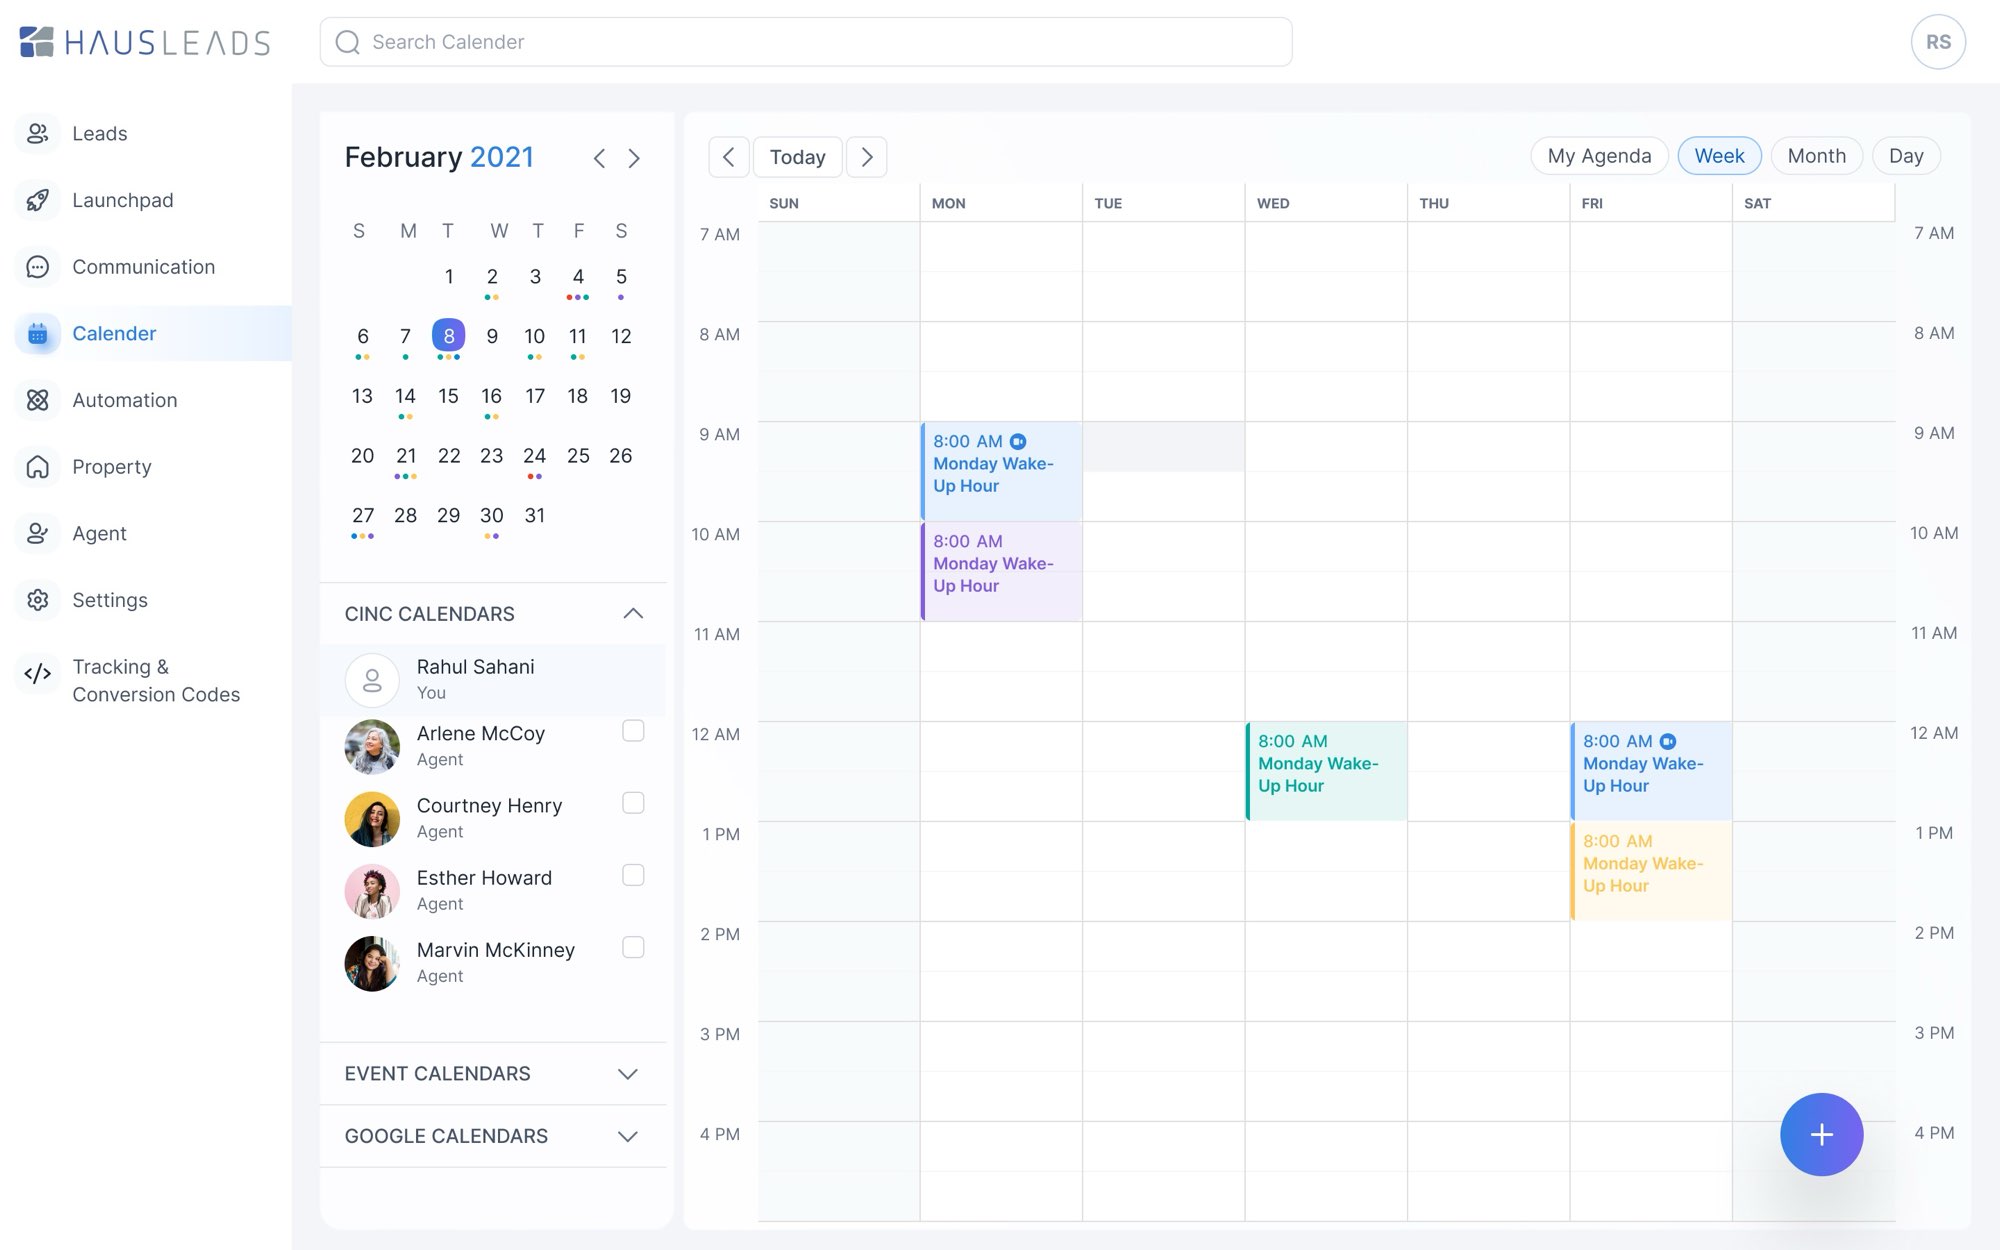The image size is (2000, 1250).
Task: Go to next month in mini calendar
Action: point(634,158)
